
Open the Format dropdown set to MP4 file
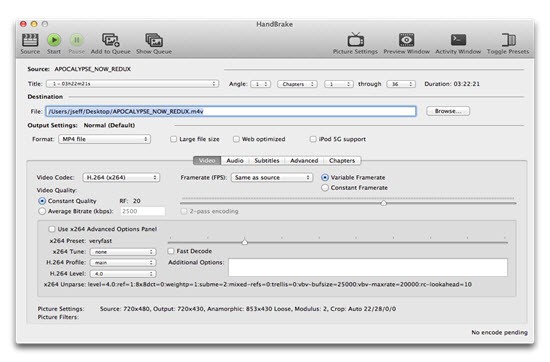[x=105, y=139]
